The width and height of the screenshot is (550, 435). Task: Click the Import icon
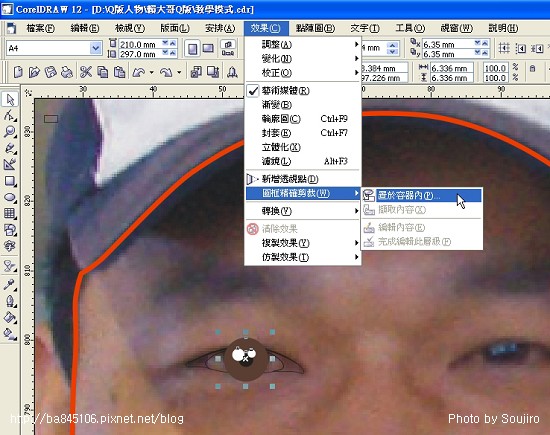pos(196,73)
